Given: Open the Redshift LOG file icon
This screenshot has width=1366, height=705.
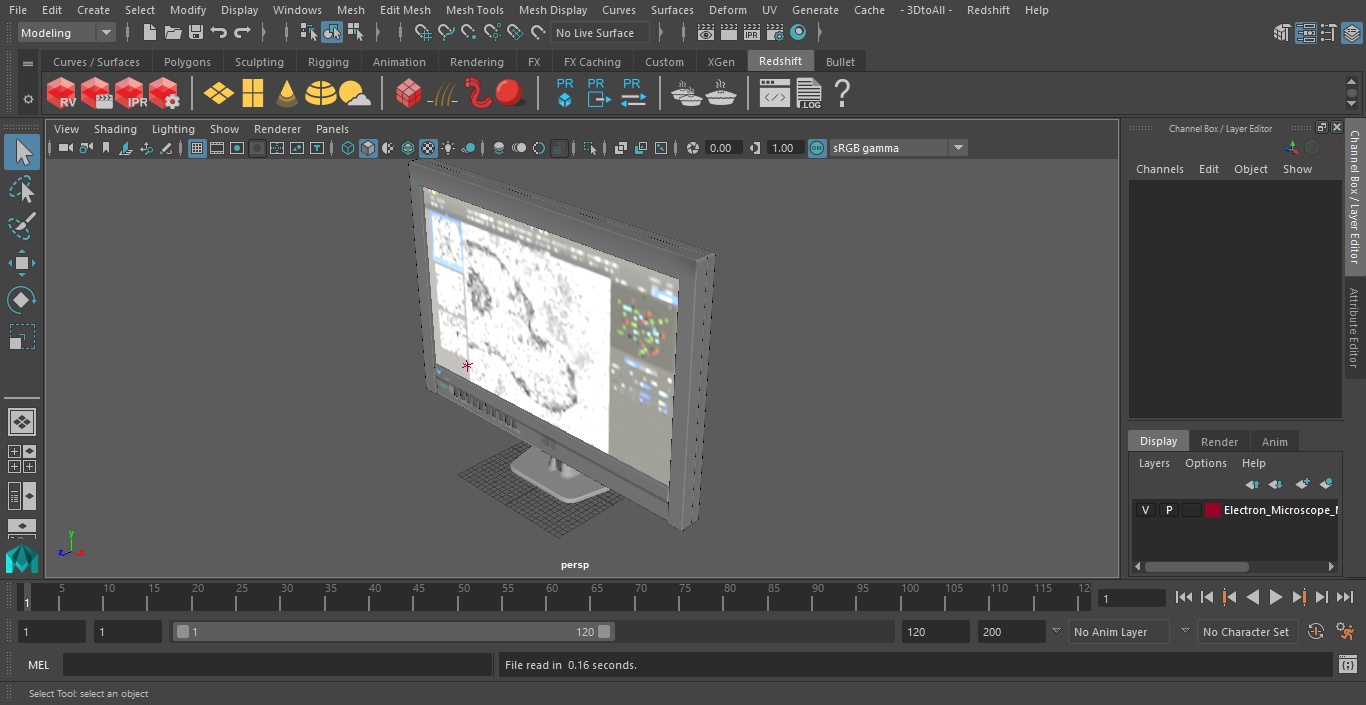Looking at the screenshot, I should [808, 94].
